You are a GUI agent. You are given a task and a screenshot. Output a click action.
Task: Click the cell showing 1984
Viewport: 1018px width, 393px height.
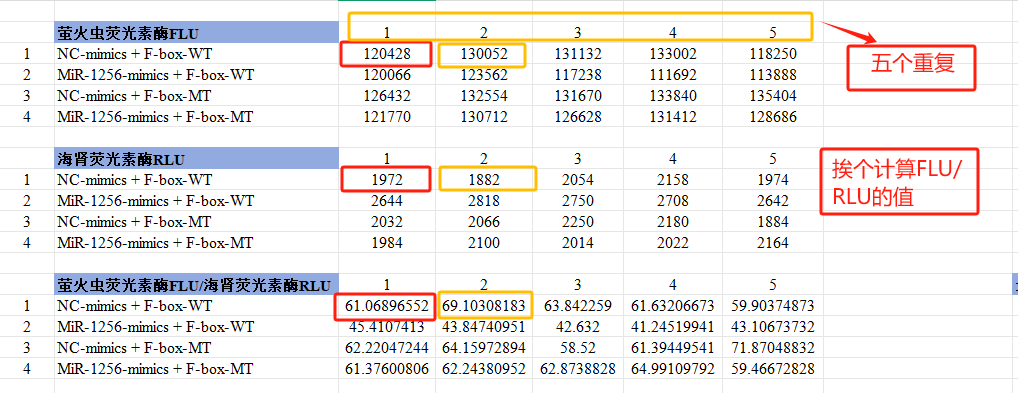pos(387,244)
